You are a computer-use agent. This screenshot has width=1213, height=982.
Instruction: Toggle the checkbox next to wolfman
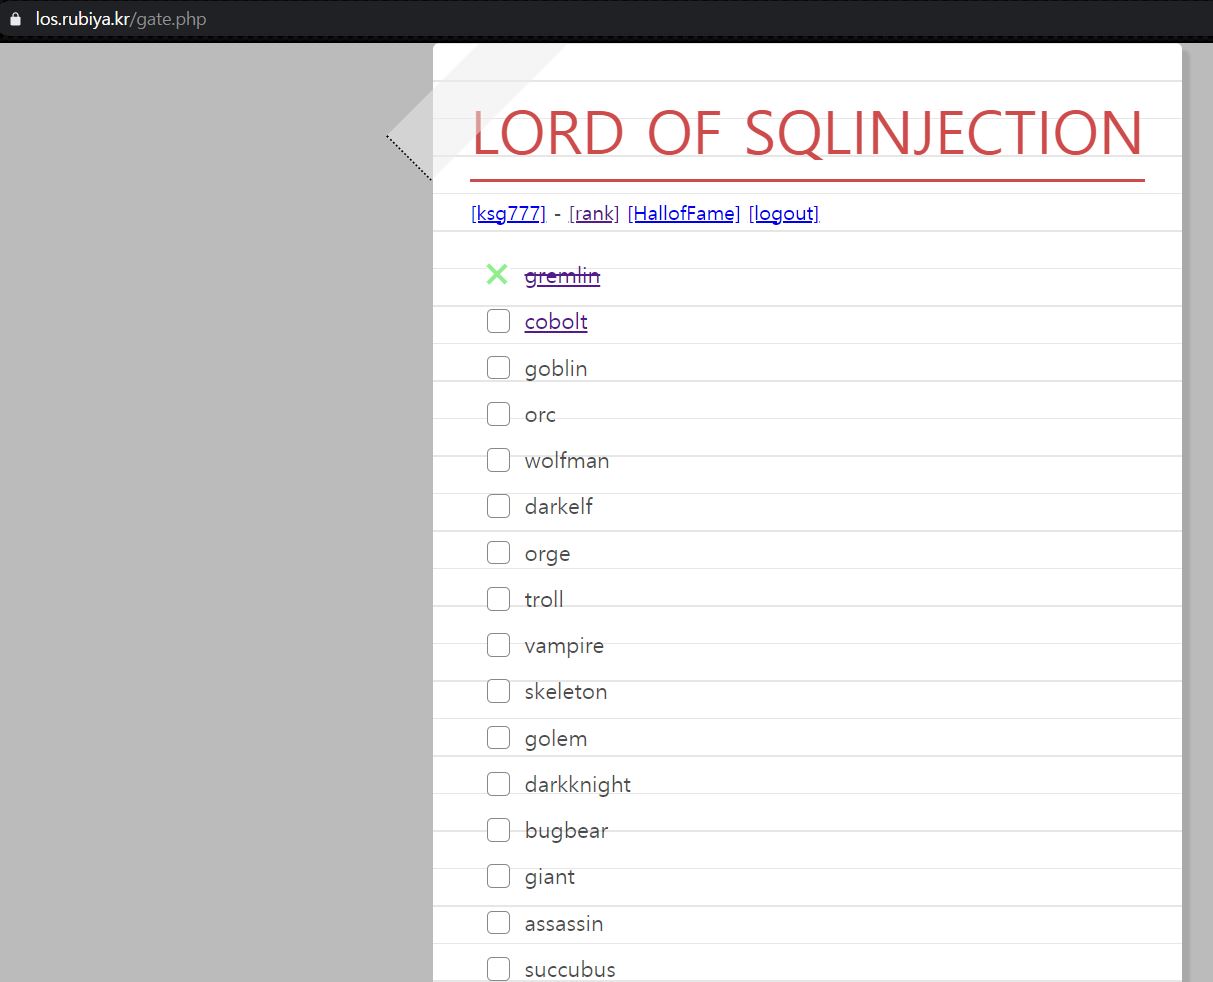point(498,460)
